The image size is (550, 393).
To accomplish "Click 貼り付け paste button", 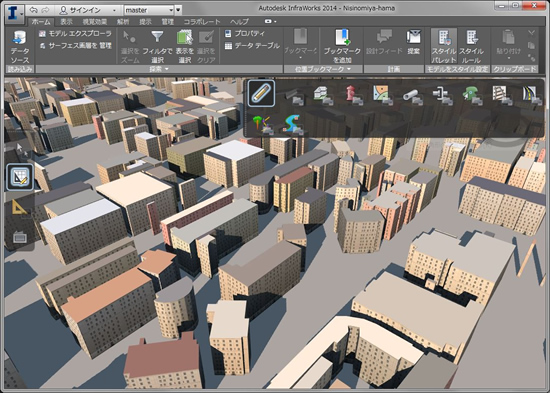I will (x=508, y=44).
